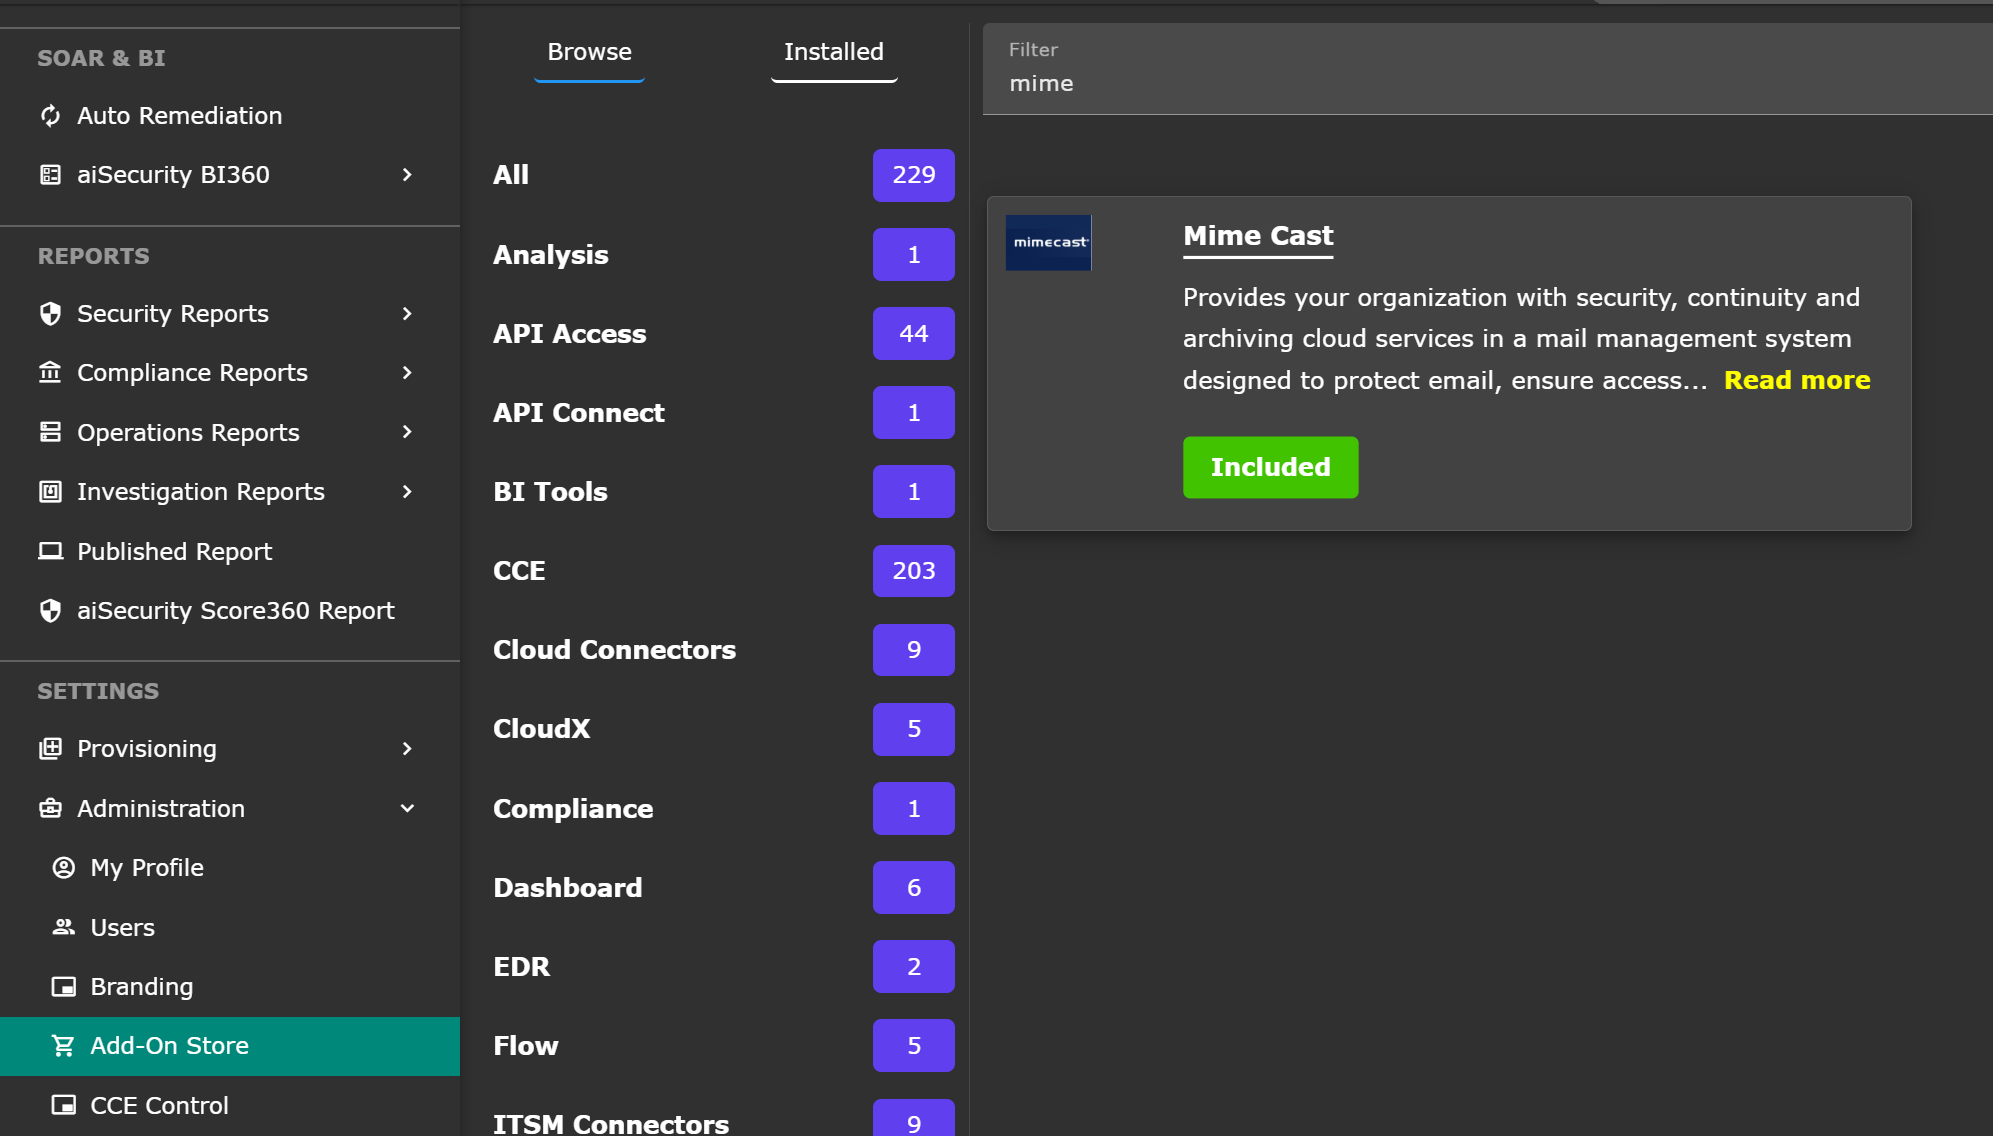Switch to the Installed tab

pos(833,52)
